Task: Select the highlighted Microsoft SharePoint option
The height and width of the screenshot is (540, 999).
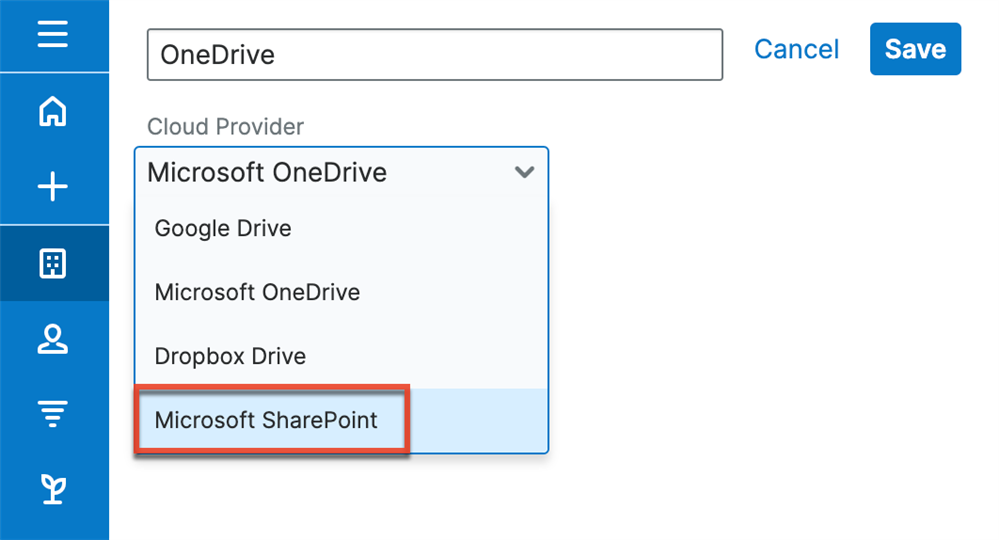Action: [266, 420]
